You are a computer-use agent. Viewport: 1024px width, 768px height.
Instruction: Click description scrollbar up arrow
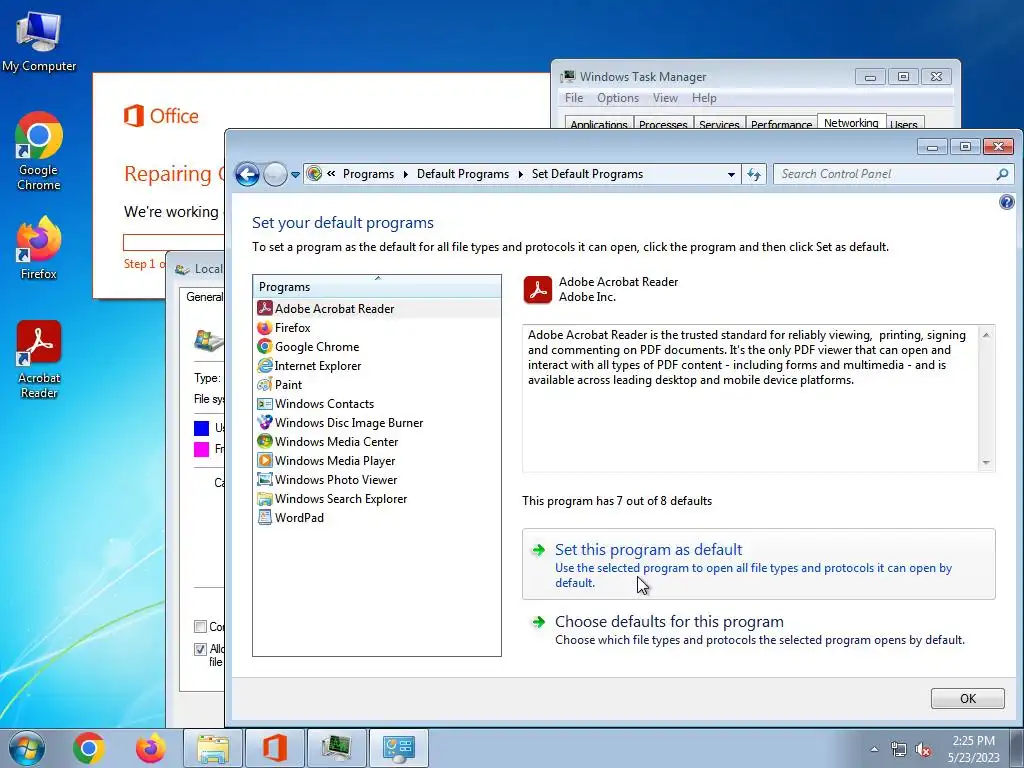pyautogui.click(x=986, y=335)
